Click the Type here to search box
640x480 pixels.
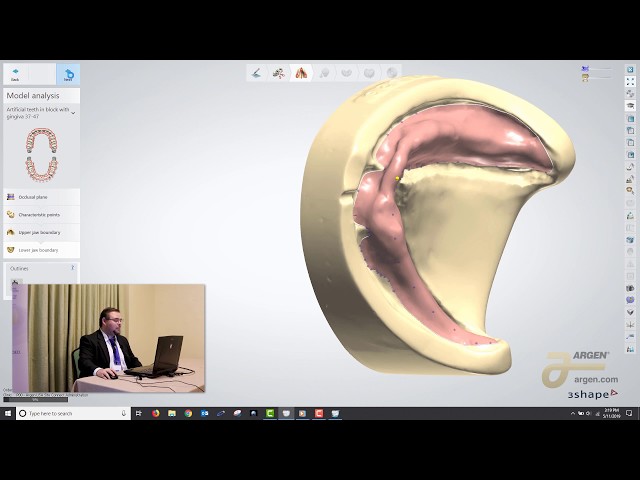point(73,413)
